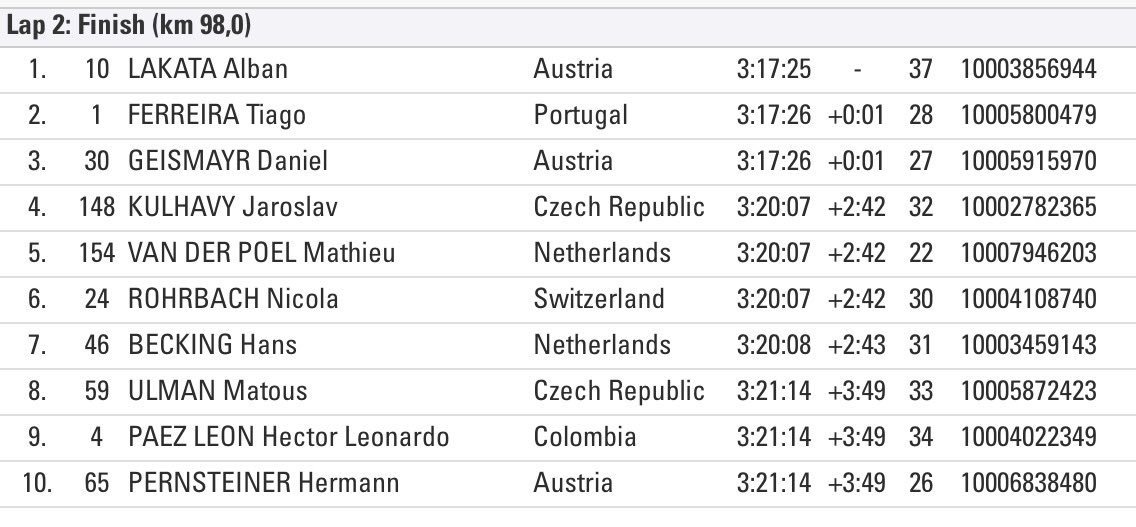Click PAEZ LEON Hector Leonardo
This screenshot has height=527, width=1136.
pyautogui.click(x=288, y=437)
